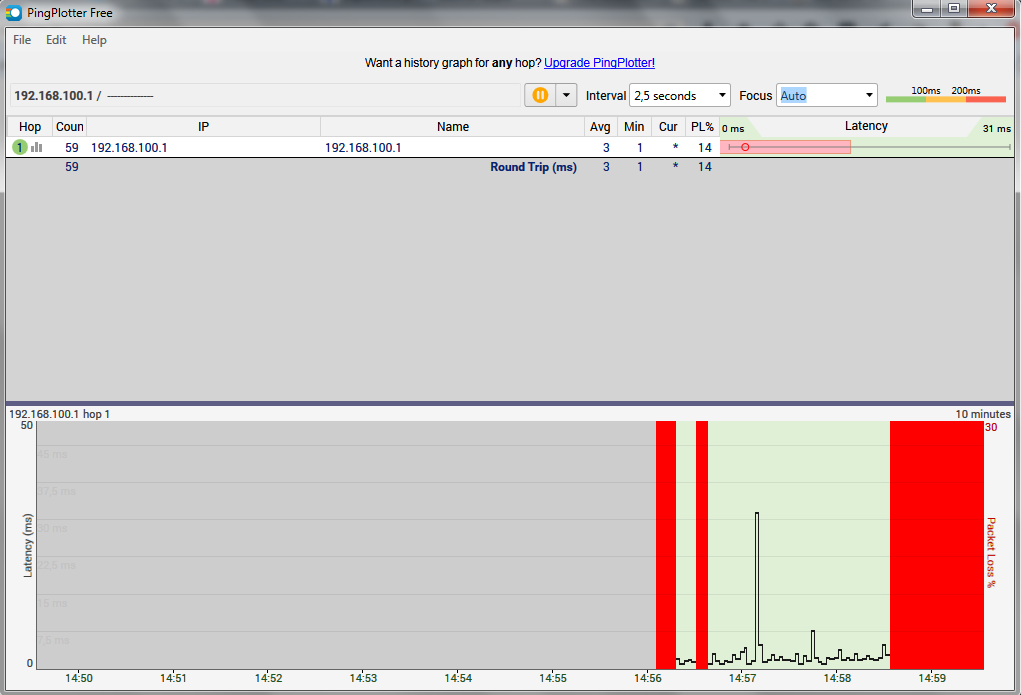Click the Cur column header

668,126
